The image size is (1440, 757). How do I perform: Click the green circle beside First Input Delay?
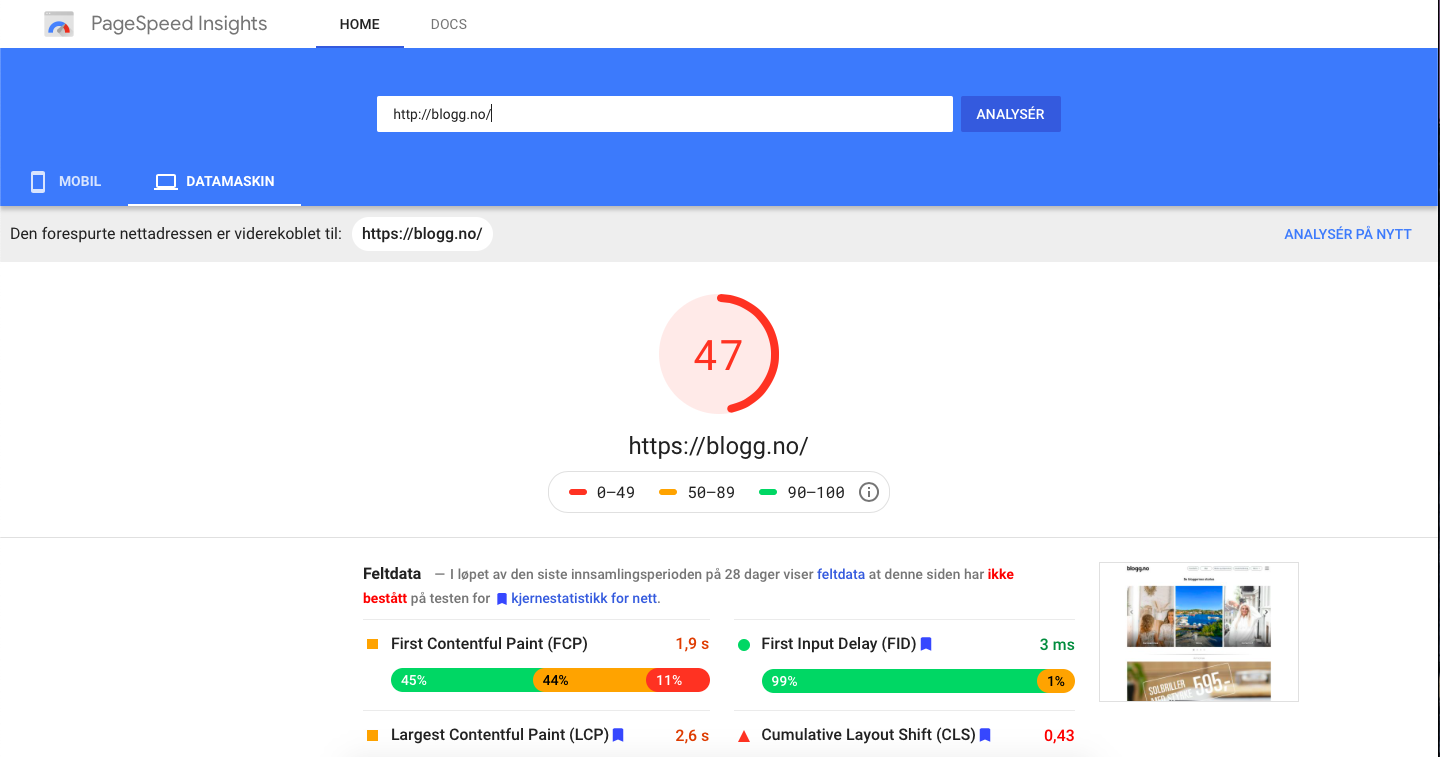tap(743, 645)
